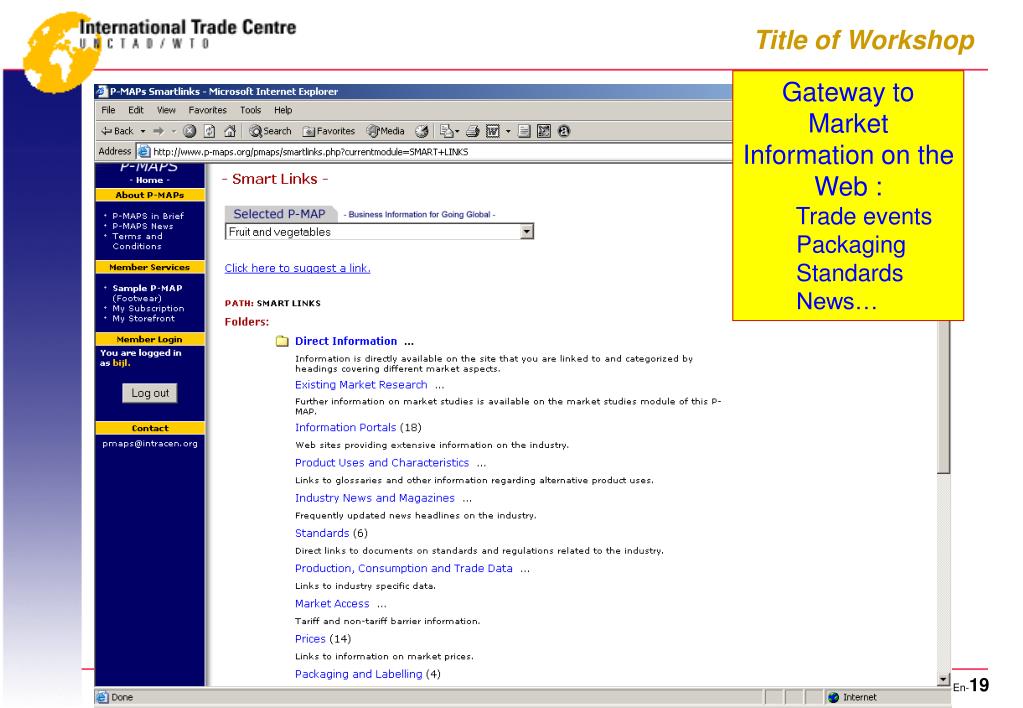
Task: Open the Mail icon's dropdown arrow
Action: click(x=457, y=131)
